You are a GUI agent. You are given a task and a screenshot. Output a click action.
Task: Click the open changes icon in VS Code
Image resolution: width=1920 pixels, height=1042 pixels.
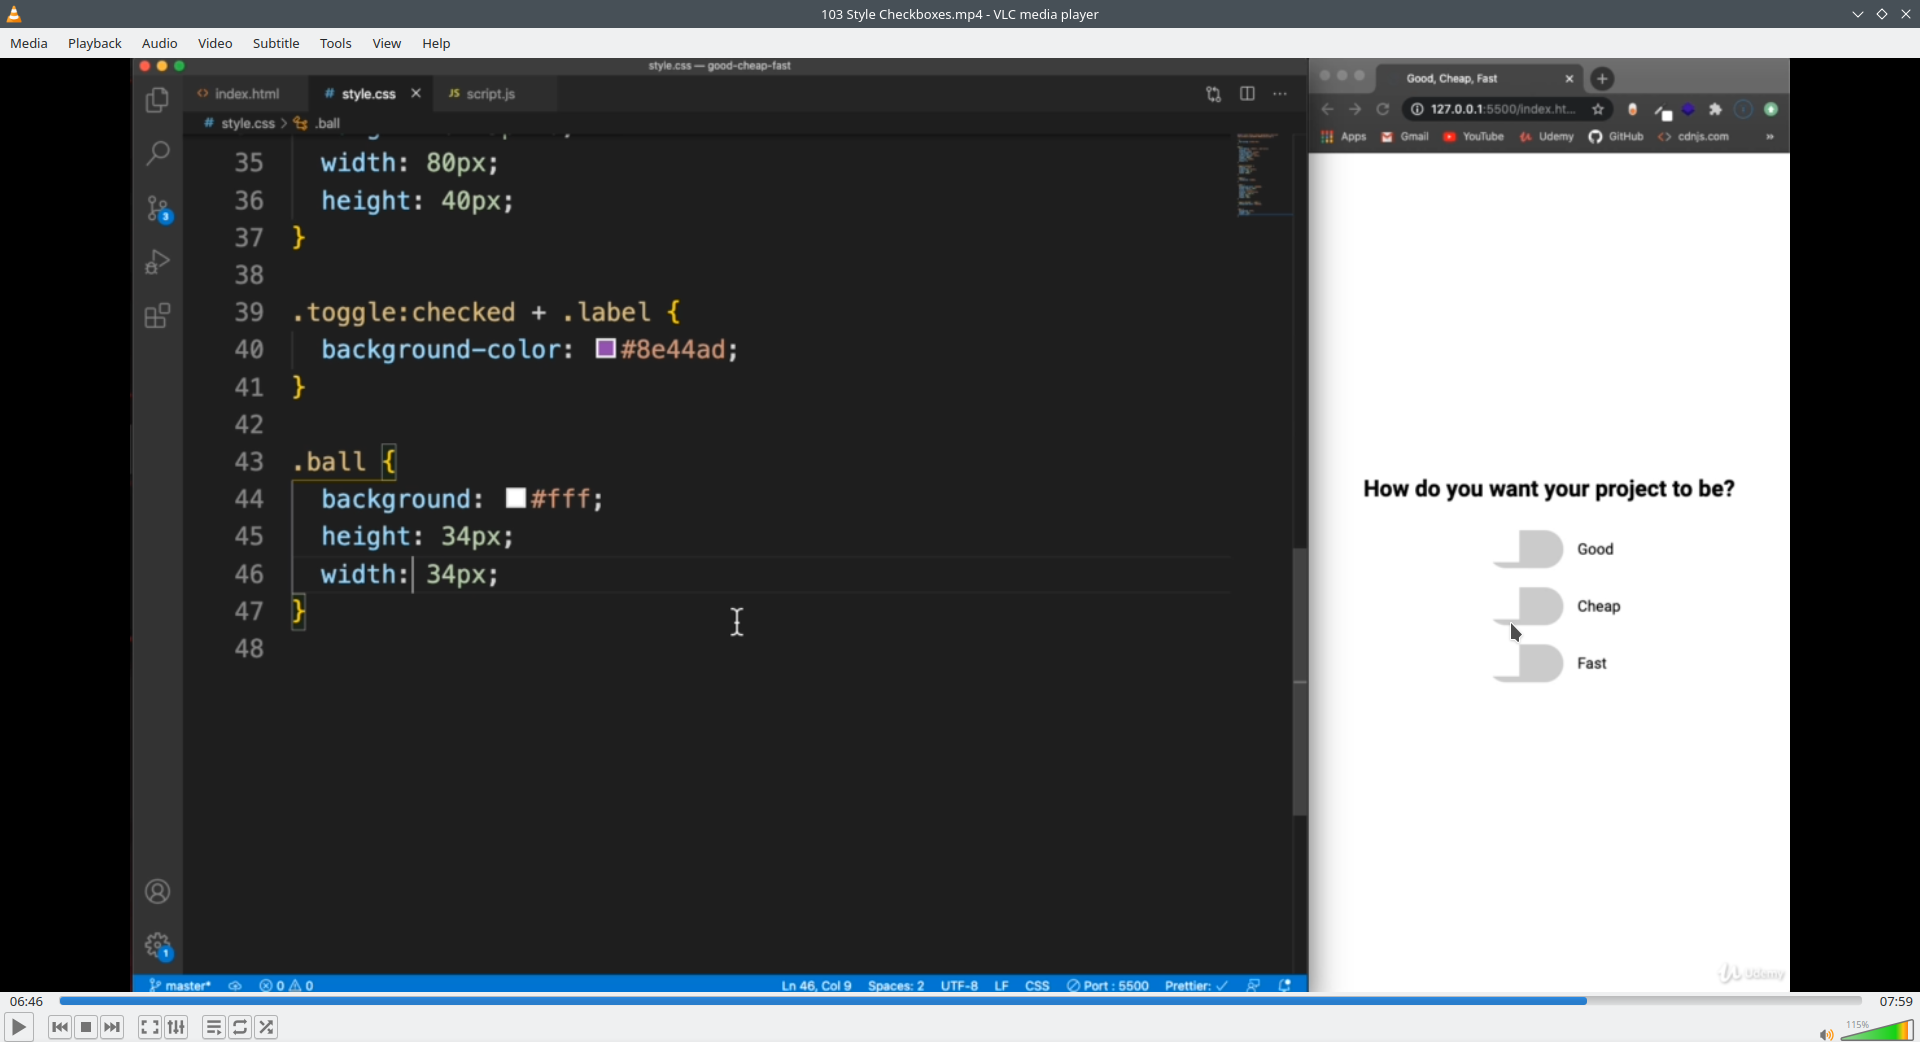[1213, 93]
